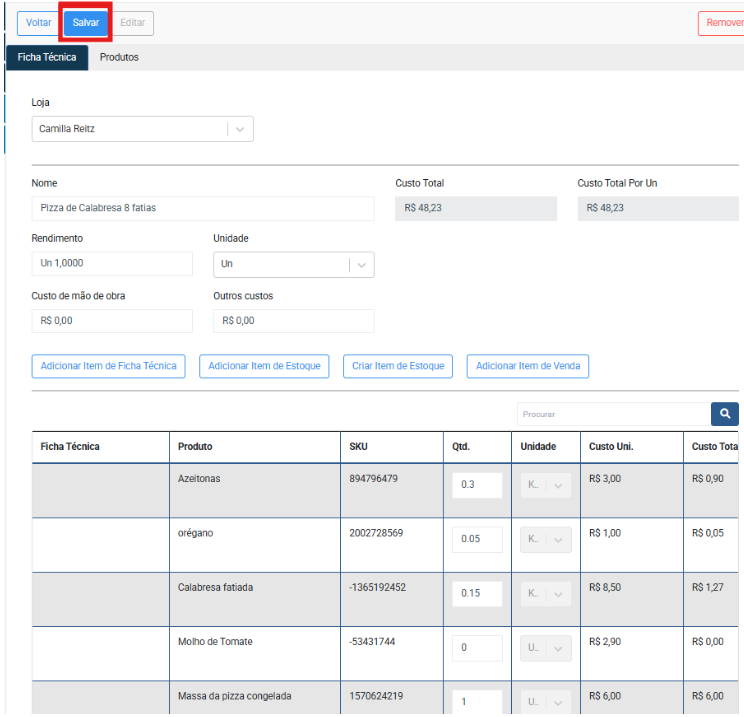The image size is (744, 717).
Task: Click Adicionar Item de Estoque button
Action: click(264, 367)
